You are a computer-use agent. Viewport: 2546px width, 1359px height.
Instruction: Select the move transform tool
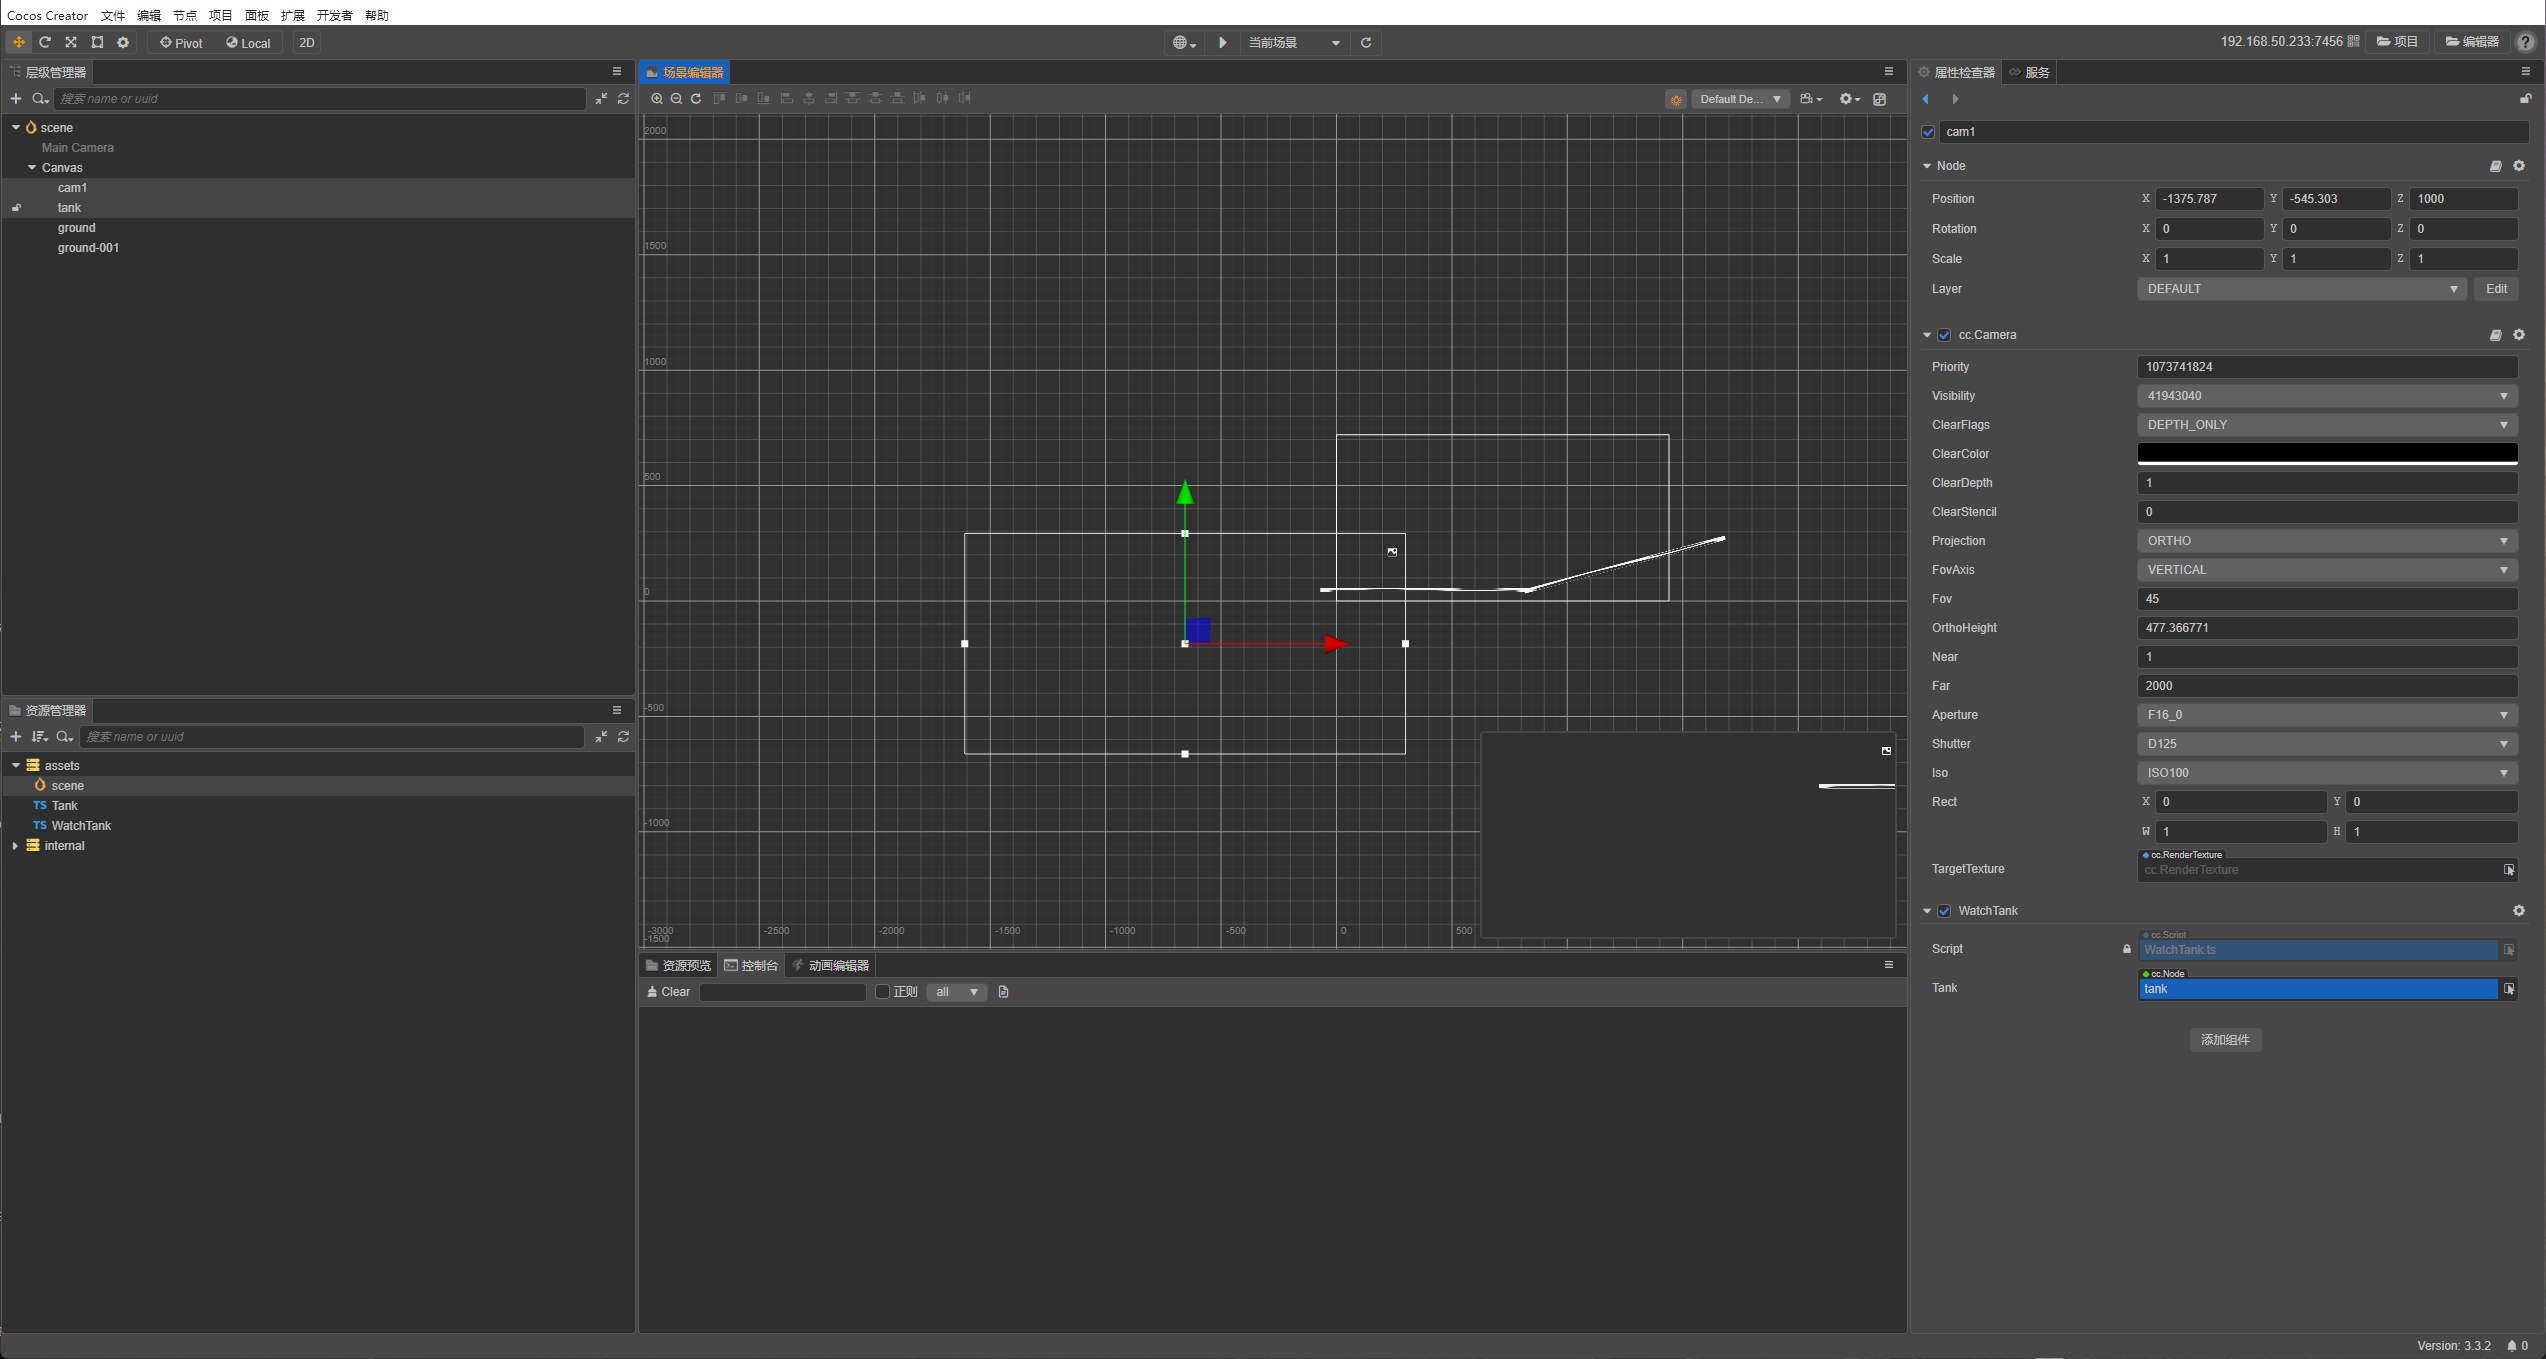(x=18, y=42)
